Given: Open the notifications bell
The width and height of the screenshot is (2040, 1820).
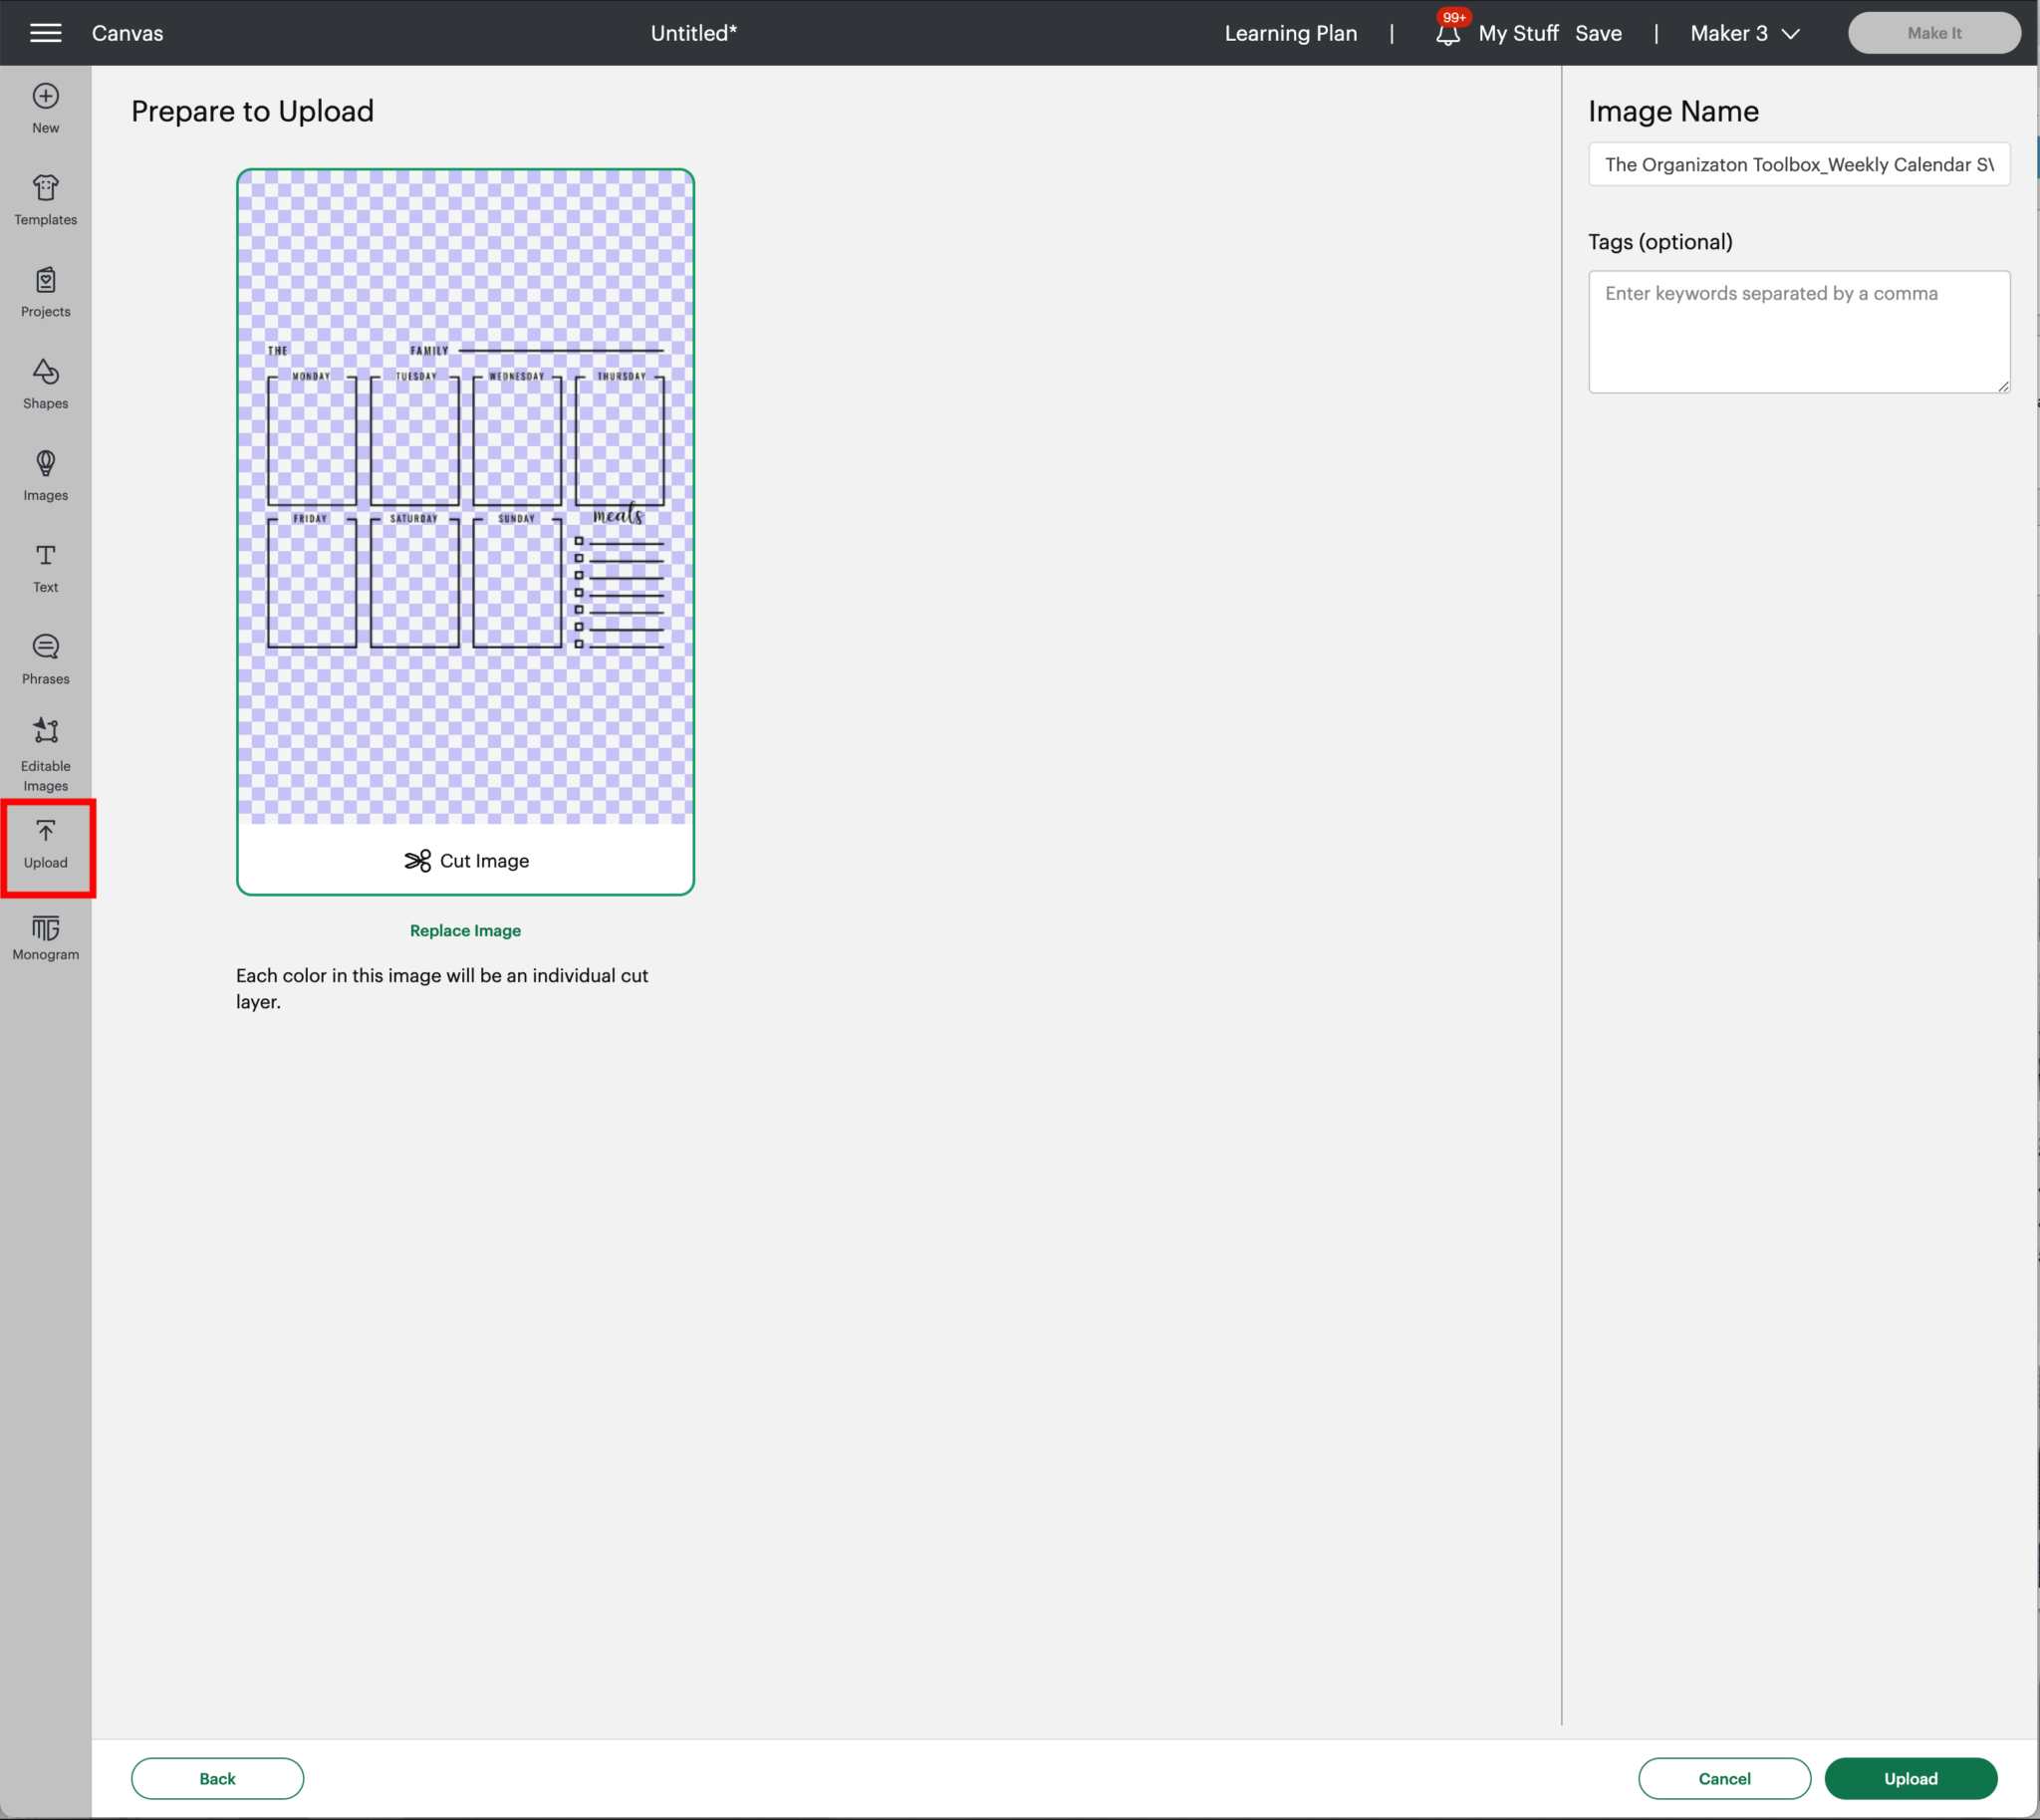Looking at the screenshot, I should tap(1447, 34).
